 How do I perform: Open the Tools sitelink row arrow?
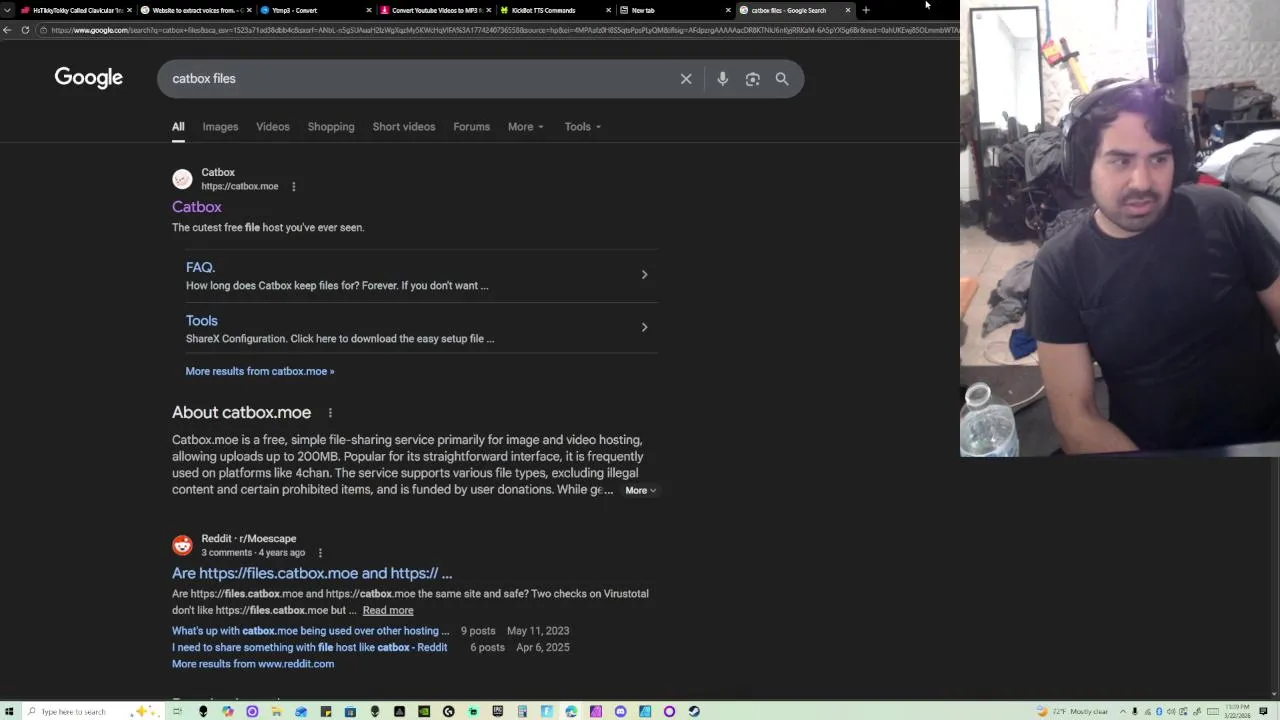coord(644,328)
